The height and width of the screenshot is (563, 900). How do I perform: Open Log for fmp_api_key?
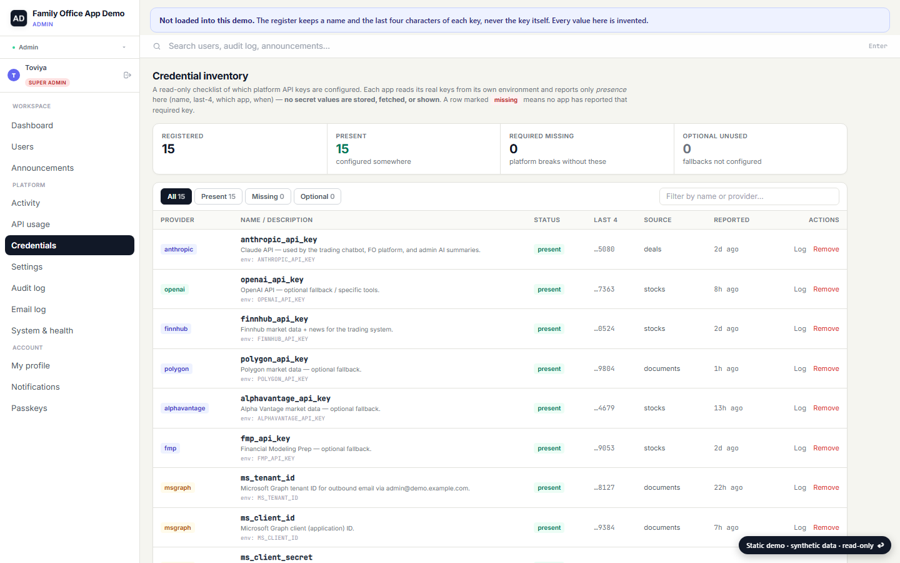[800, 448]
